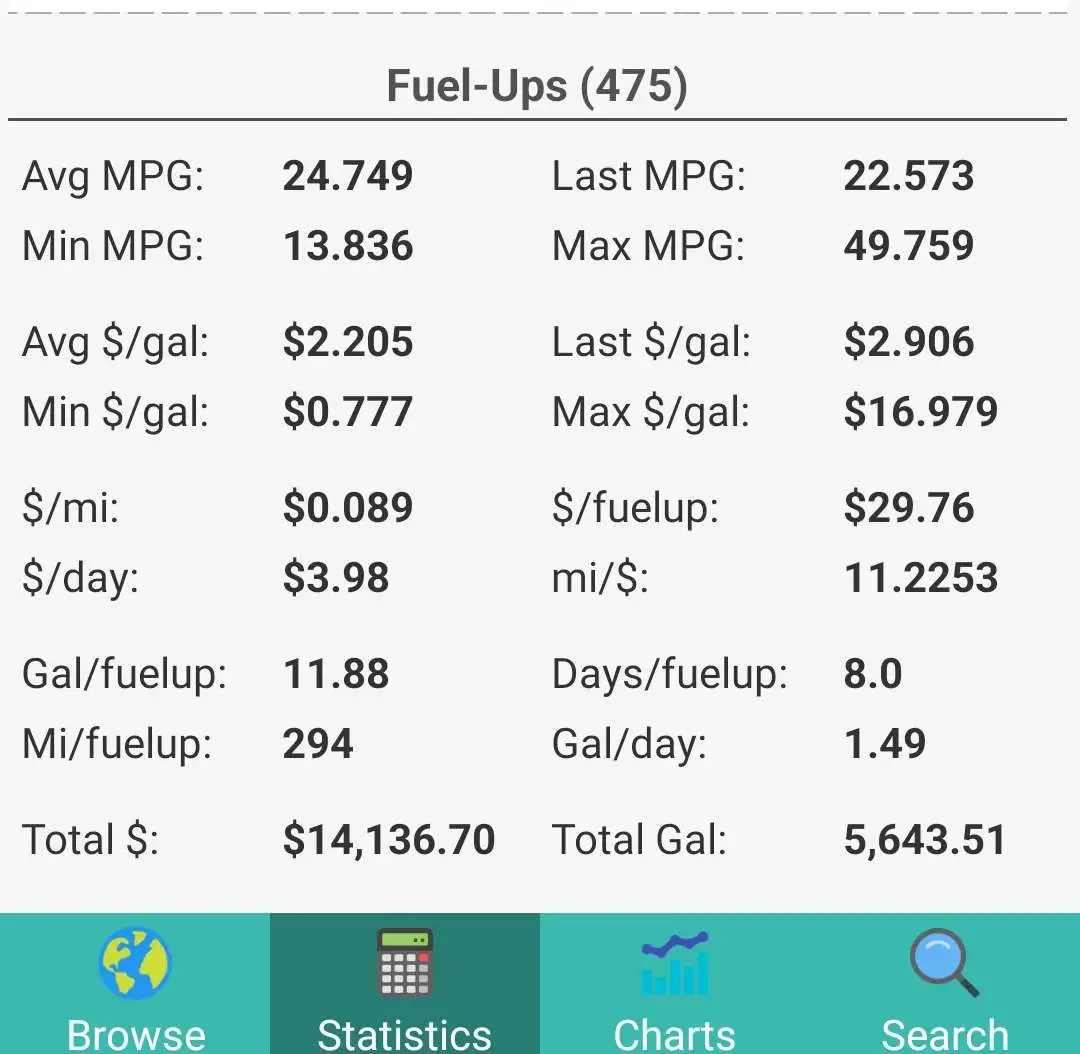The image size is (1080, 1054).
Task: Select the Max $/gal value $16.979
Action: (x=920, y=412)
